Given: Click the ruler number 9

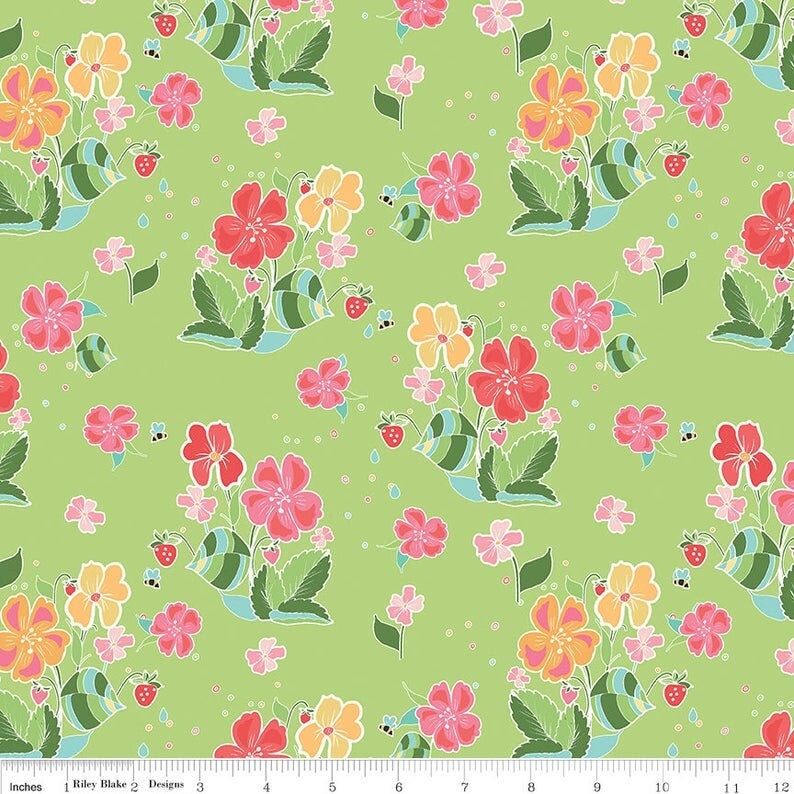Looking at the screenshot, I should tap(597, 787).
